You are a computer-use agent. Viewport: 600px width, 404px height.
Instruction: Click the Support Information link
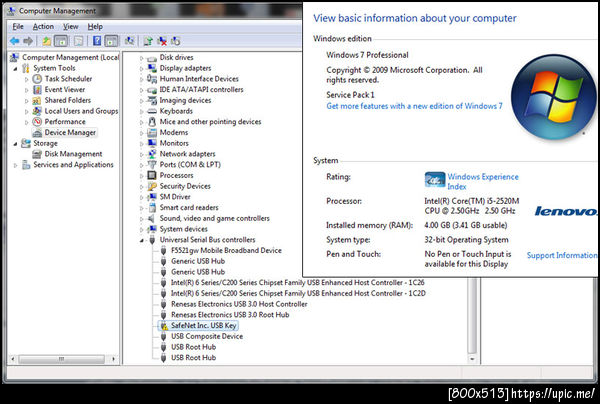562,255
